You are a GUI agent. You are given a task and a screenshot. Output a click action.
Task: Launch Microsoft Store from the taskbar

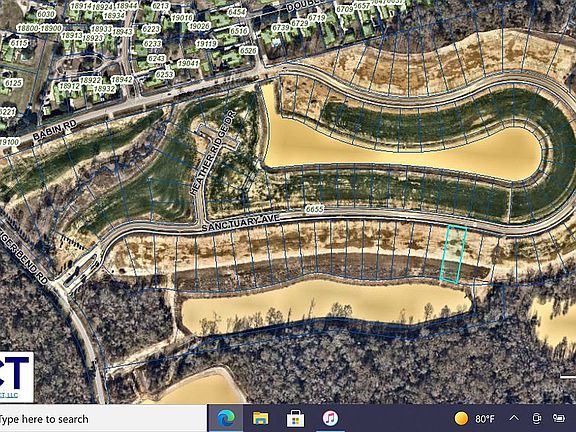click(295, 419)
